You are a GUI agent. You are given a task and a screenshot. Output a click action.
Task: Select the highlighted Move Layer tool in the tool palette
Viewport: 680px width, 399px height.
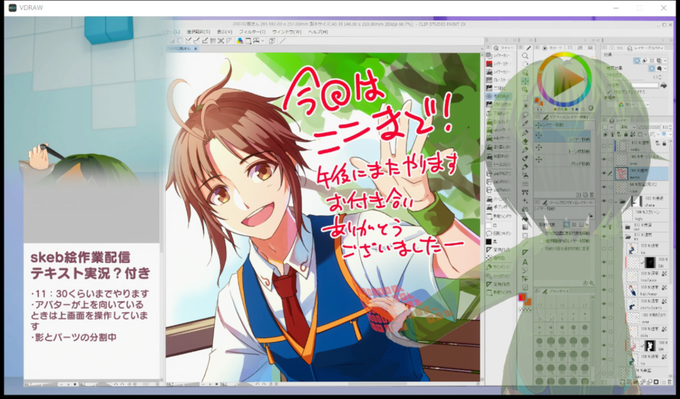point(525,81)
